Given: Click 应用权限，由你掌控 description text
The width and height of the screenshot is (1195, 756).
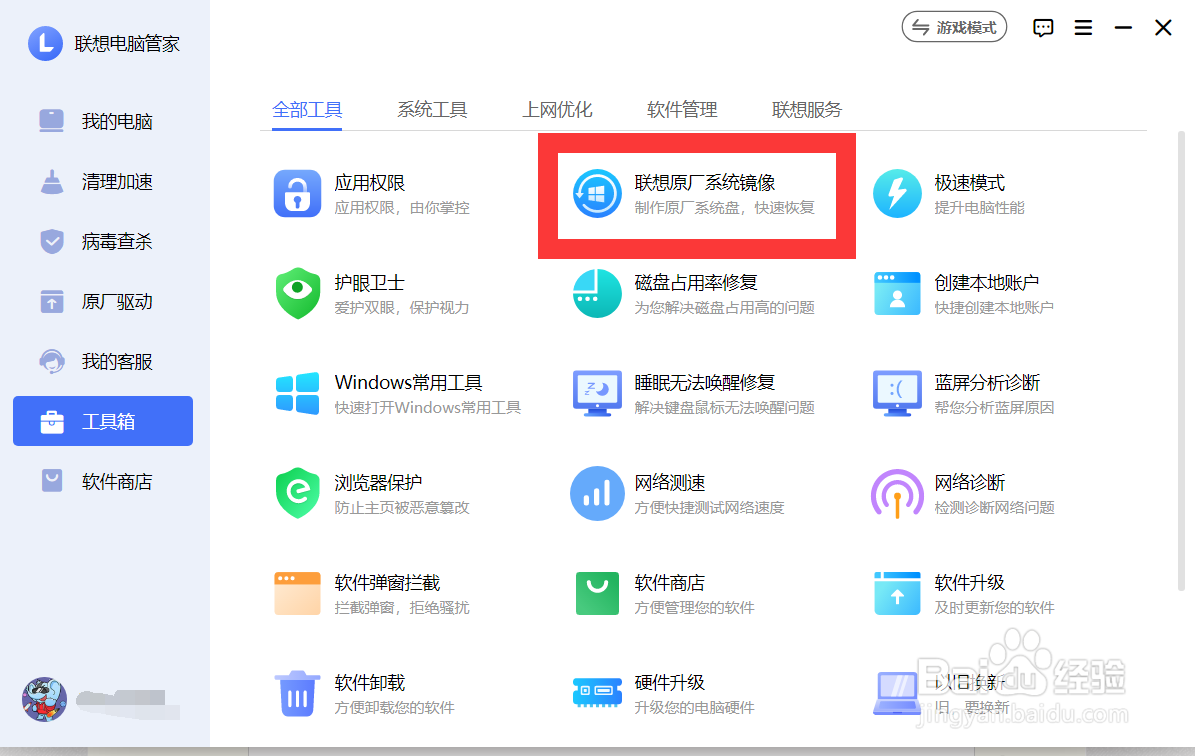Looking at the screenshot, I should point(402,208).
